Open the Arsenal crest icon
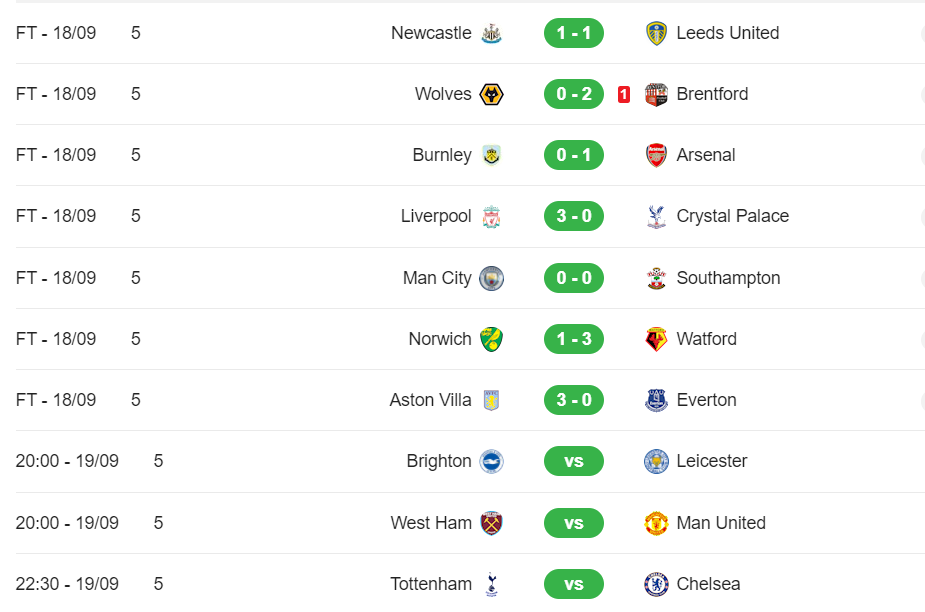 coord(656,155)
